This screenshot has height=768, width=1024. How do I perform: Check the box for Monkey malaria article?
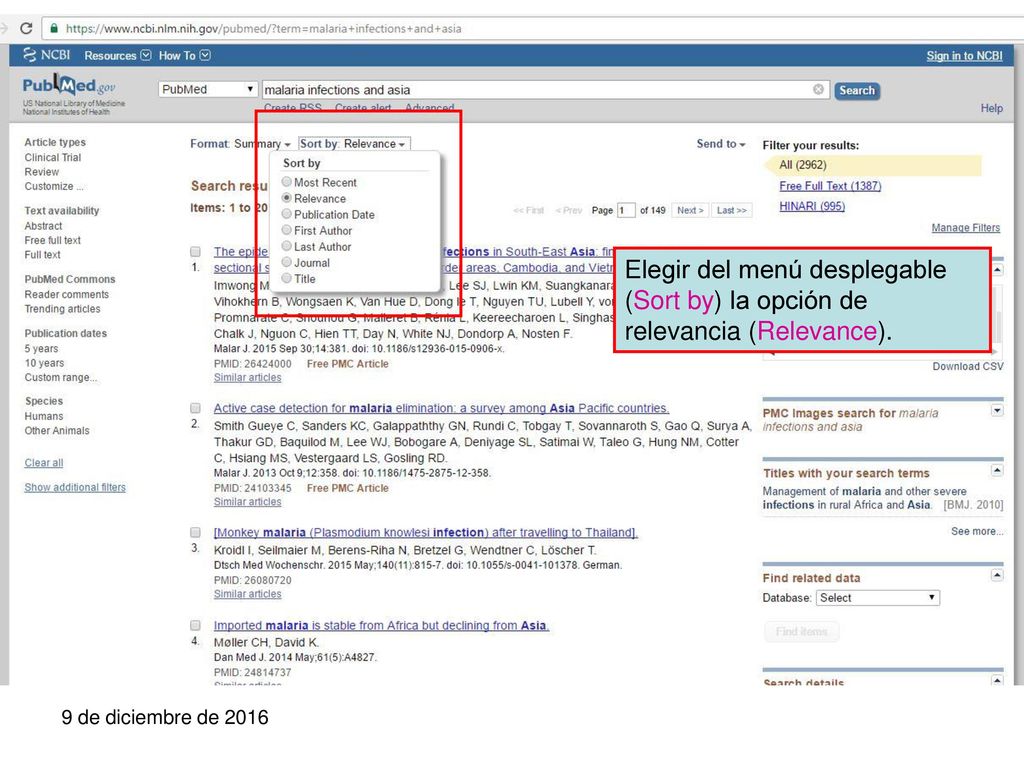coord(195,532)
